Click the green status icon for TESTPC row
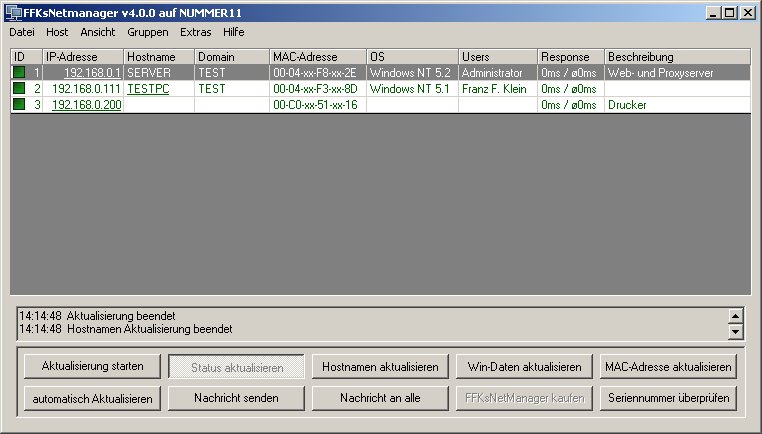 click(19, 88)
